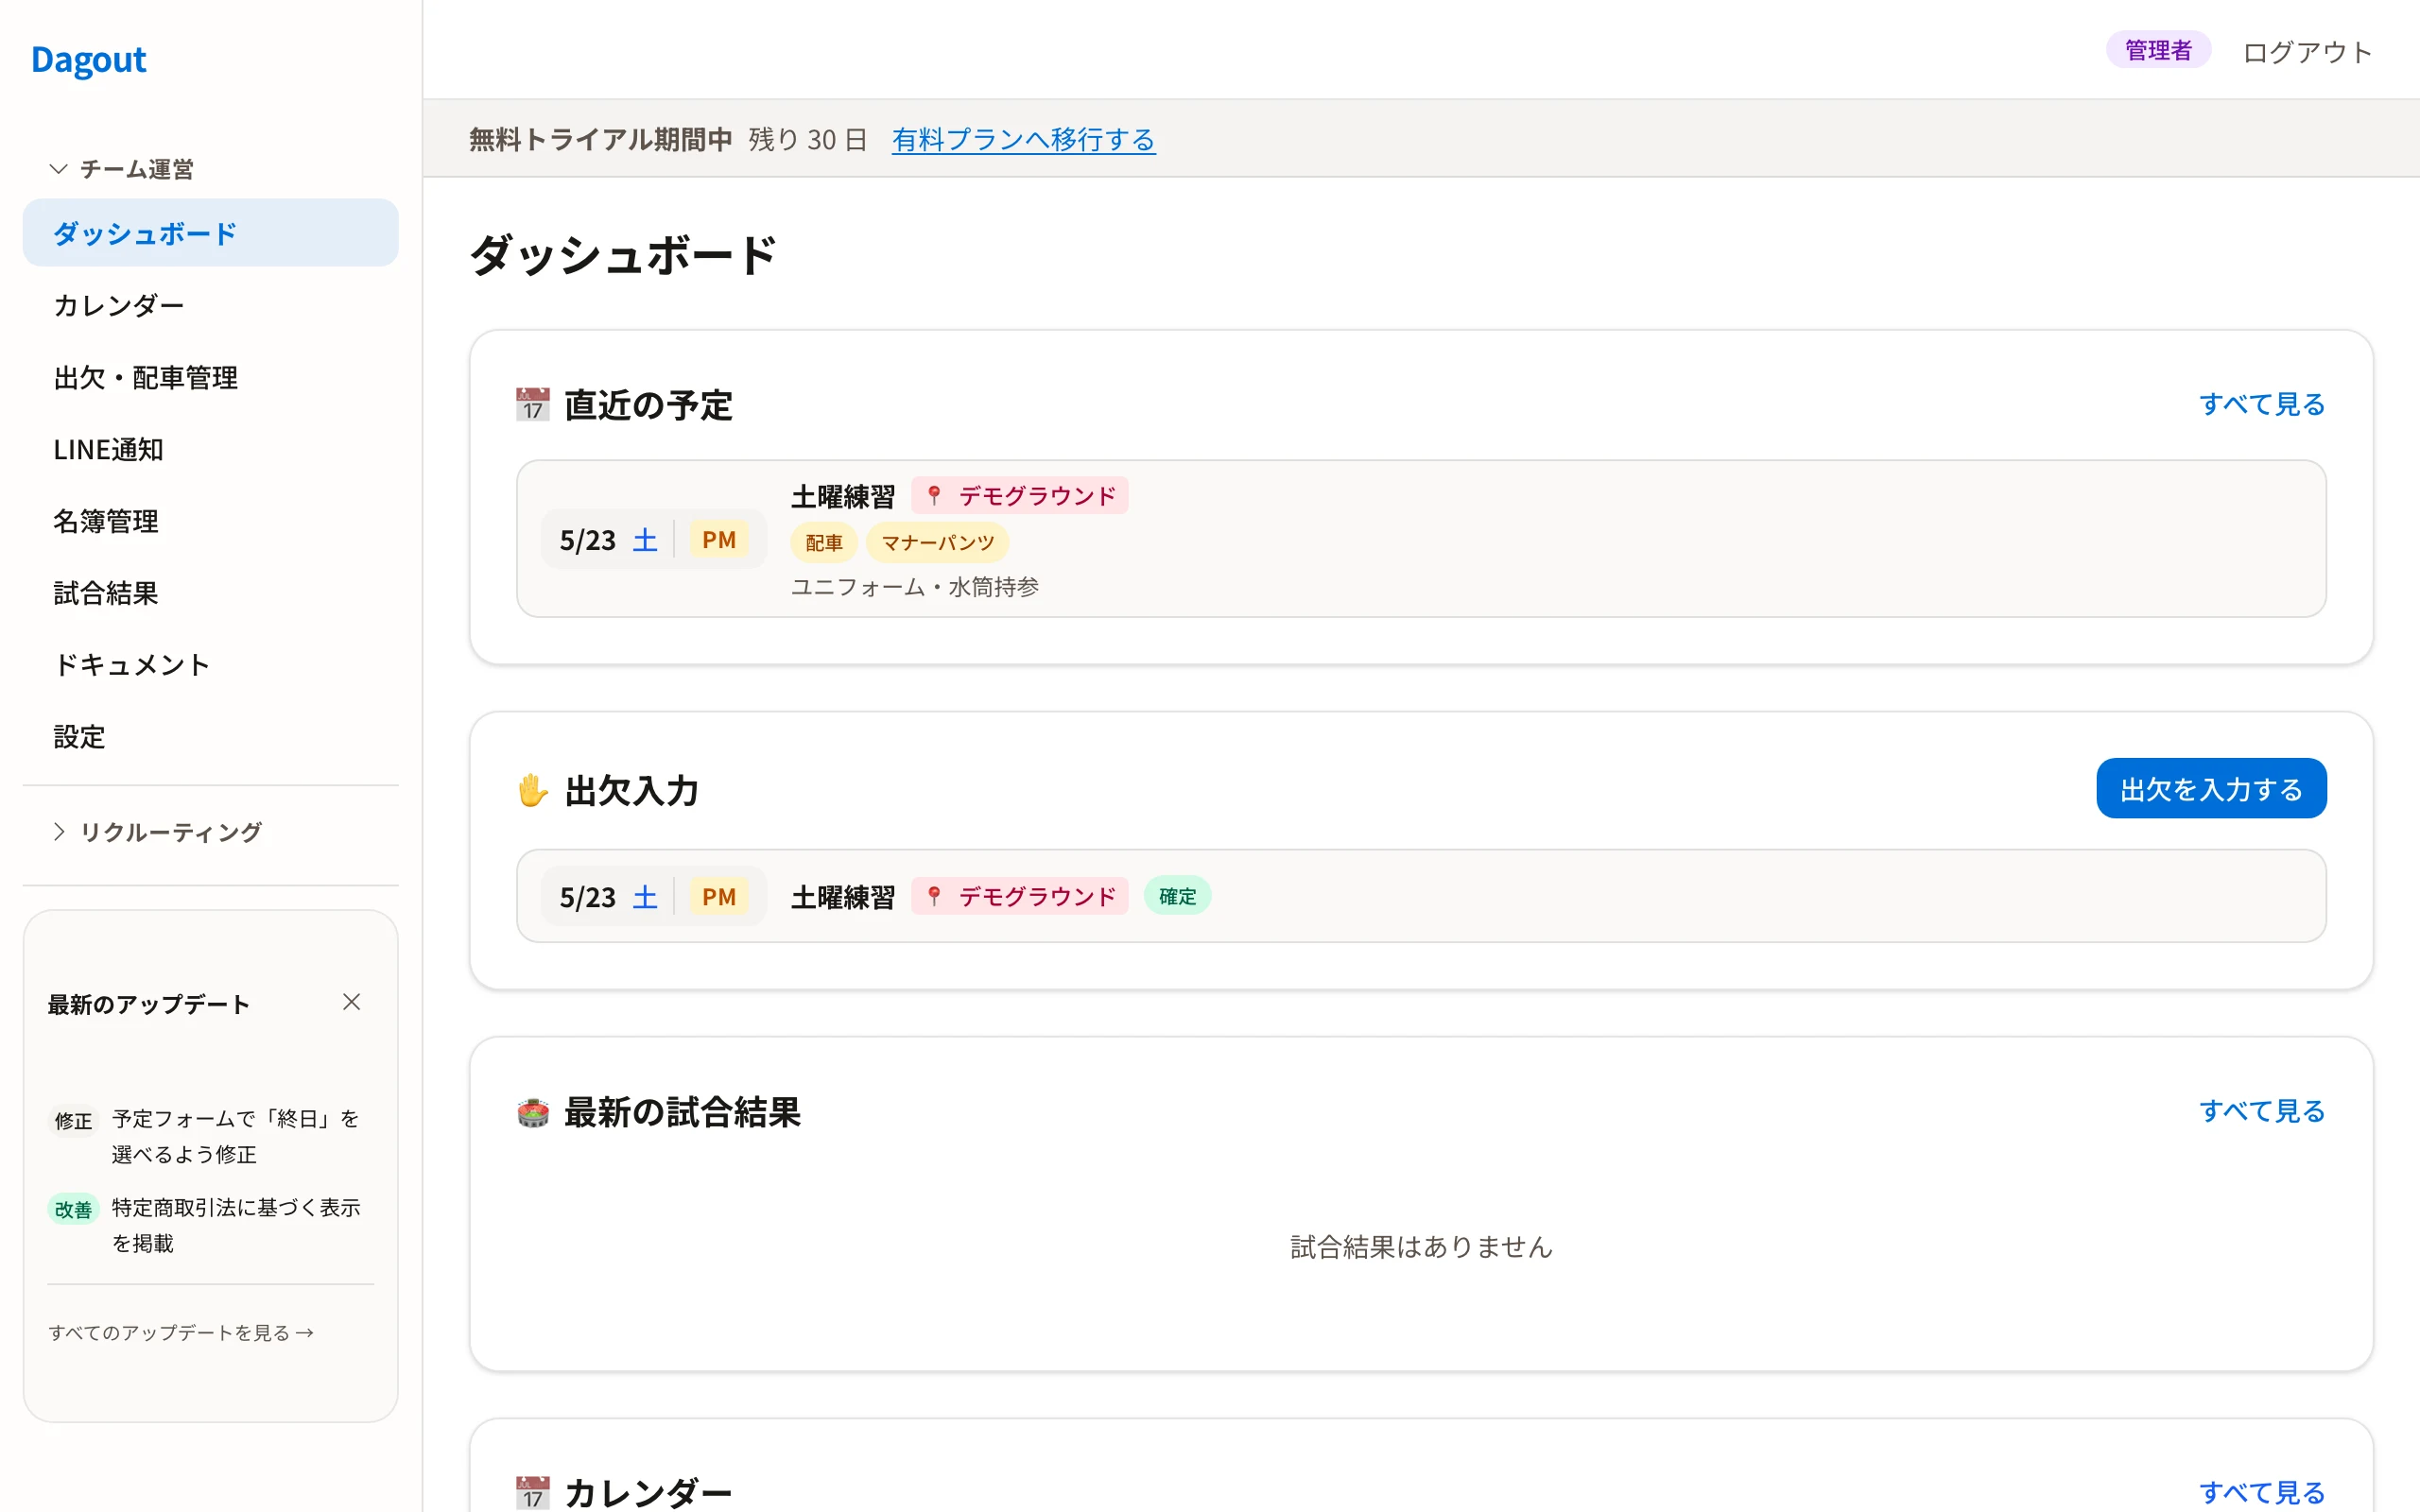
Task: Click 有料プランへ移行する link
Action: pos(1023,139)
